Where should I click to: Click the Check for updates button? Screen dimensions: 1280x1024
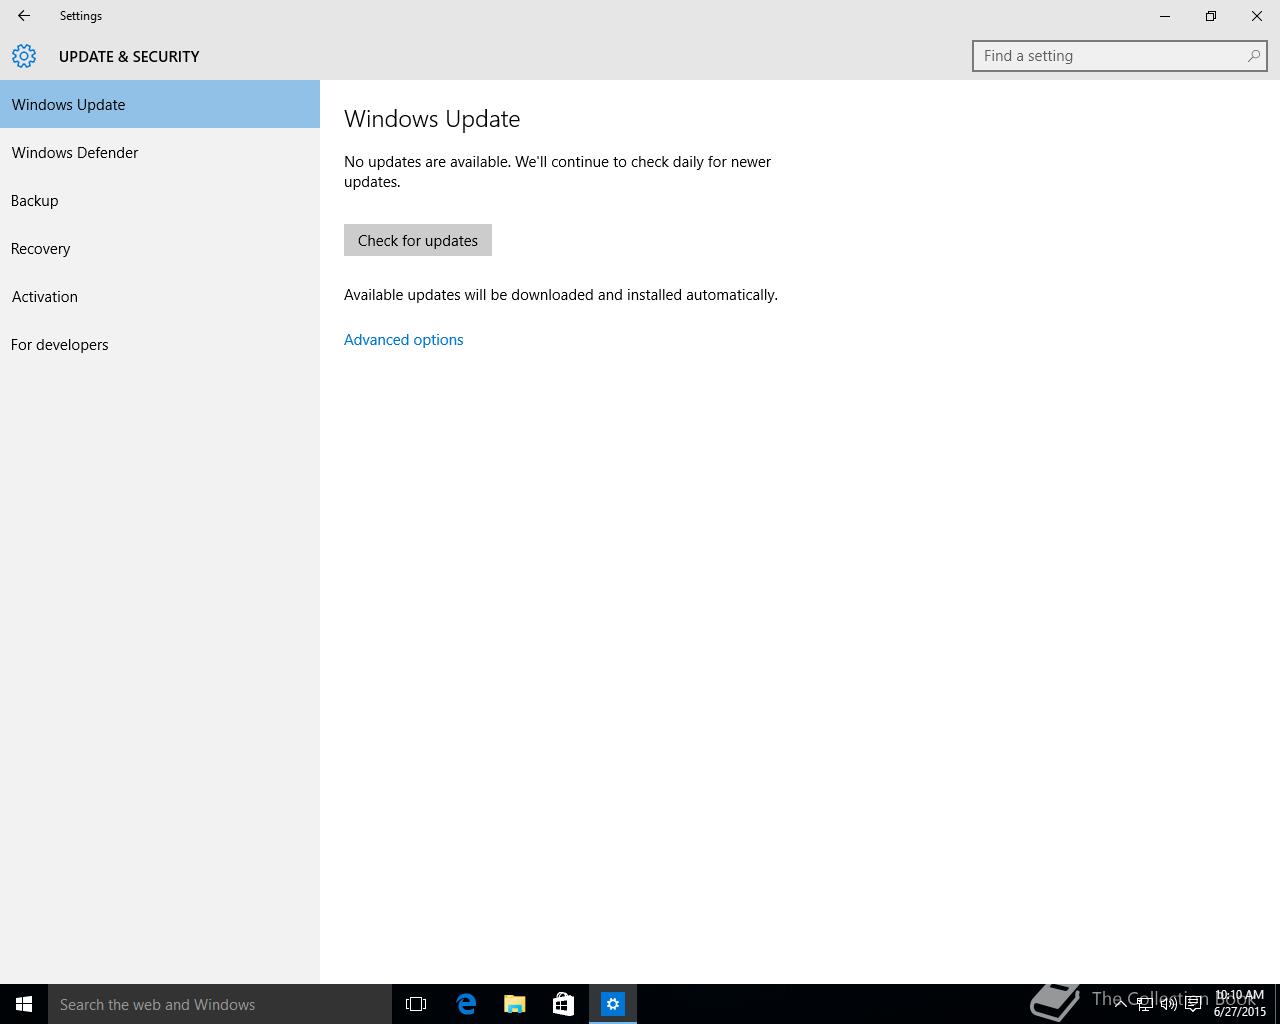[418, 240]
